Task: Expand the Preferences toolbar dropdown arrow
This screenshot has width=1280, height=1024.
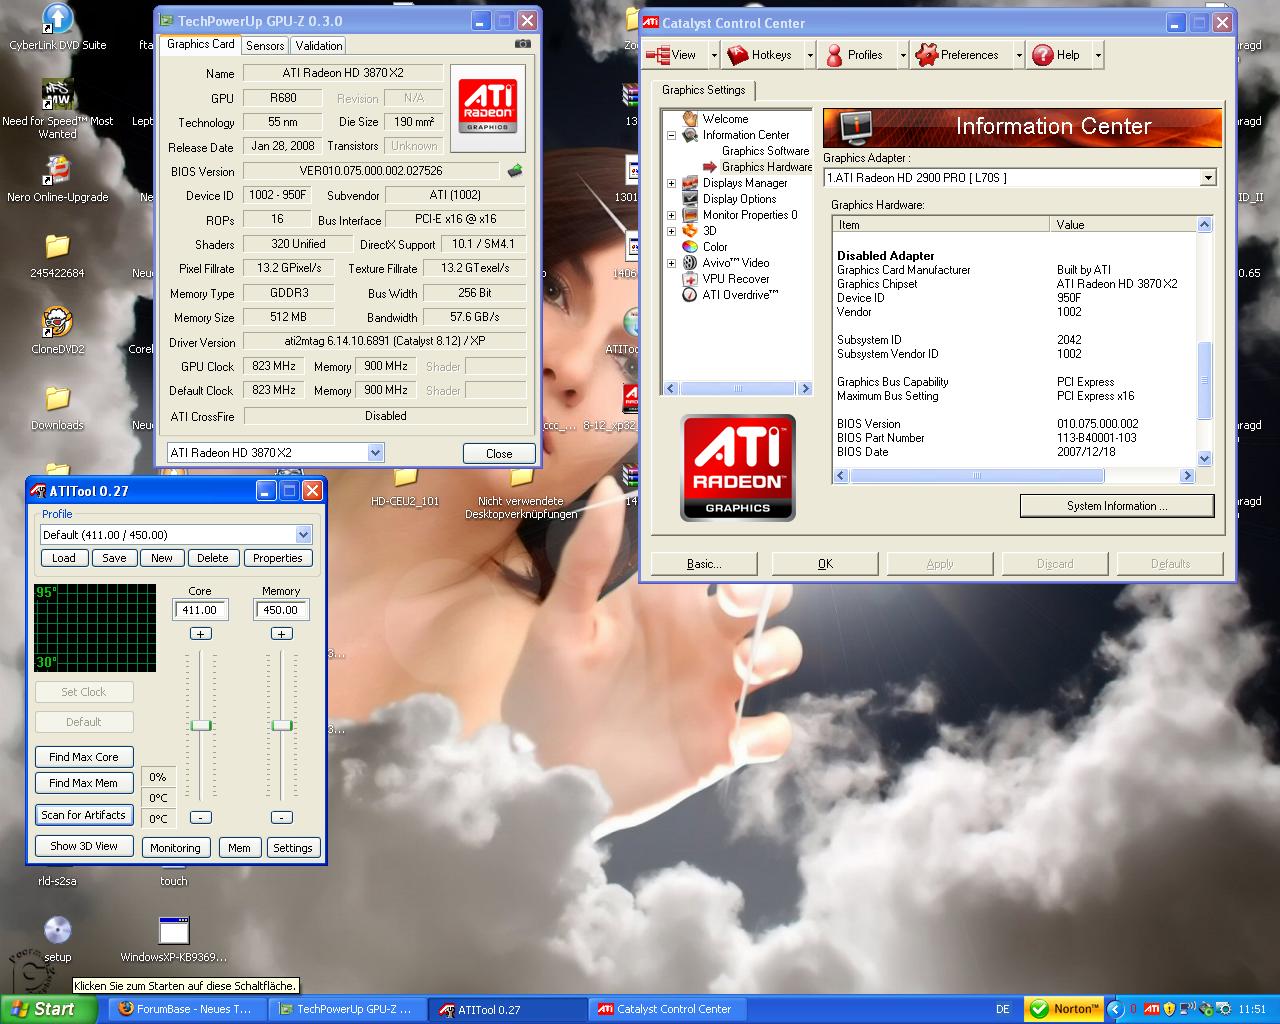Action: [x=1019, y=55]
